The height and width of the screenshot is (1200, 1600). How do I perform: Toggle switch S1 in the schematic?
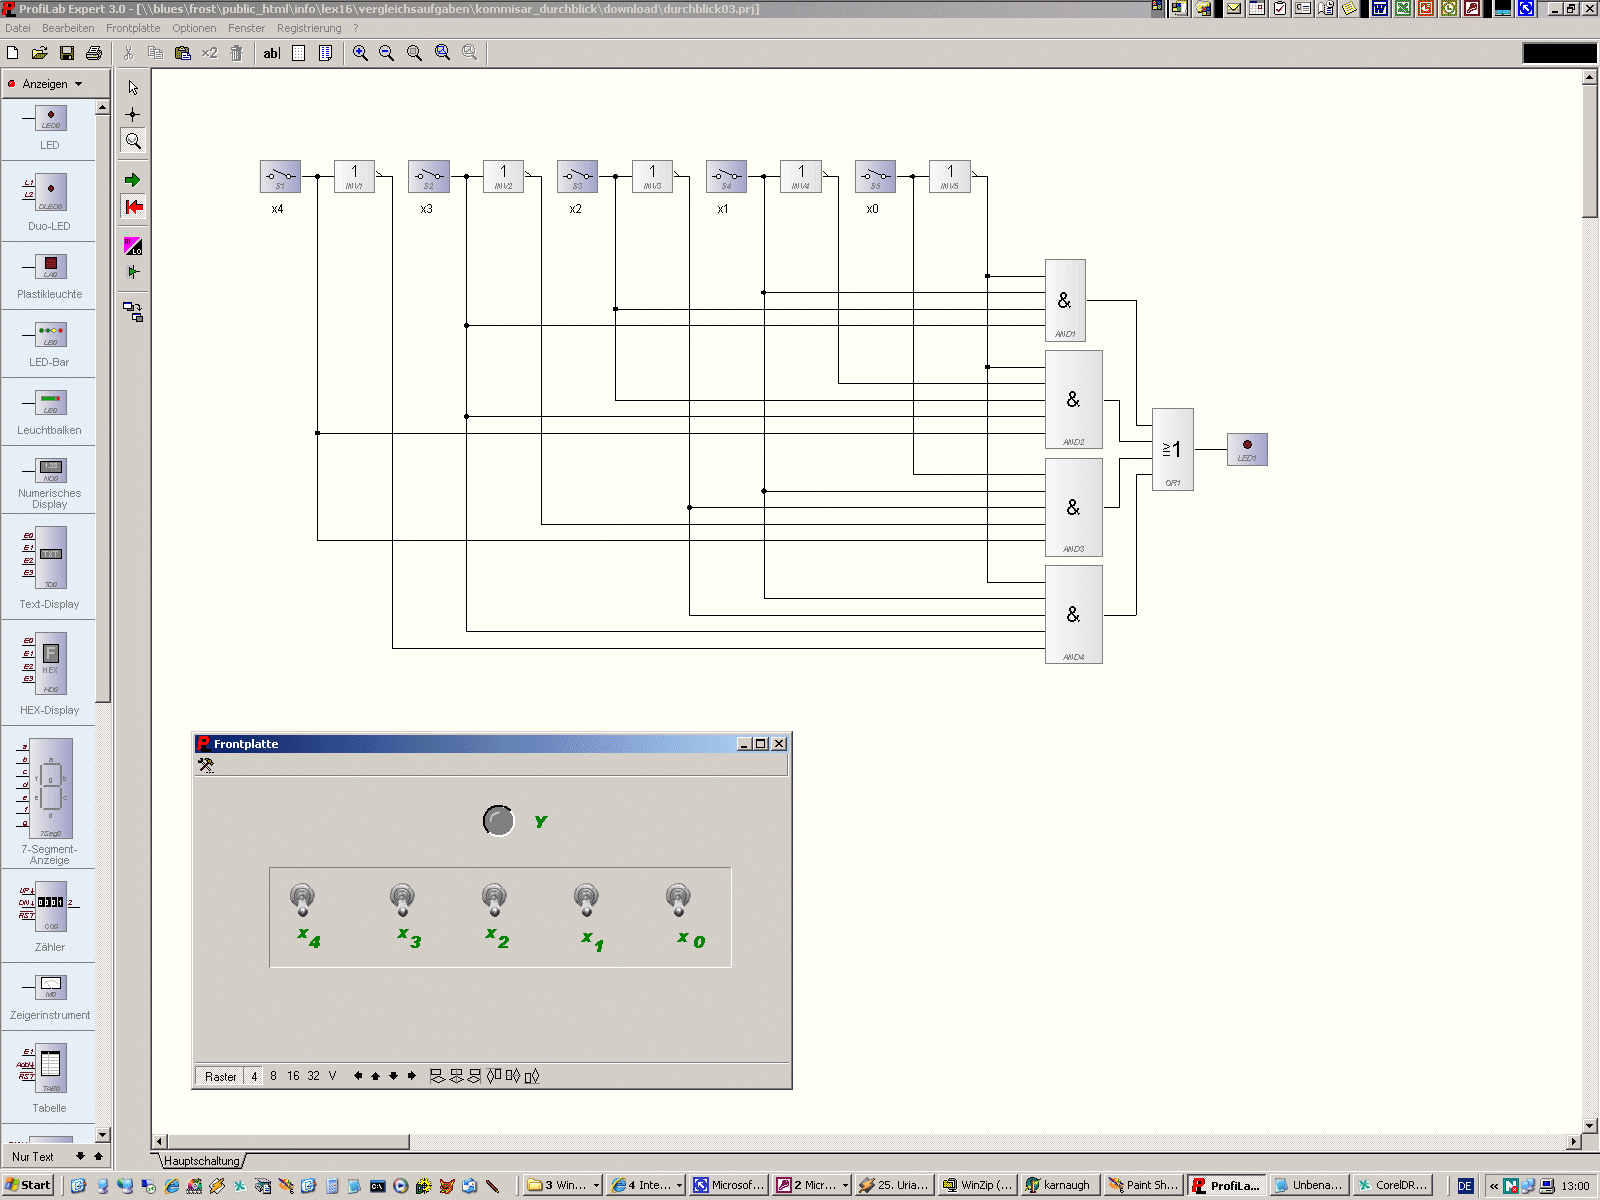(280, 176)
